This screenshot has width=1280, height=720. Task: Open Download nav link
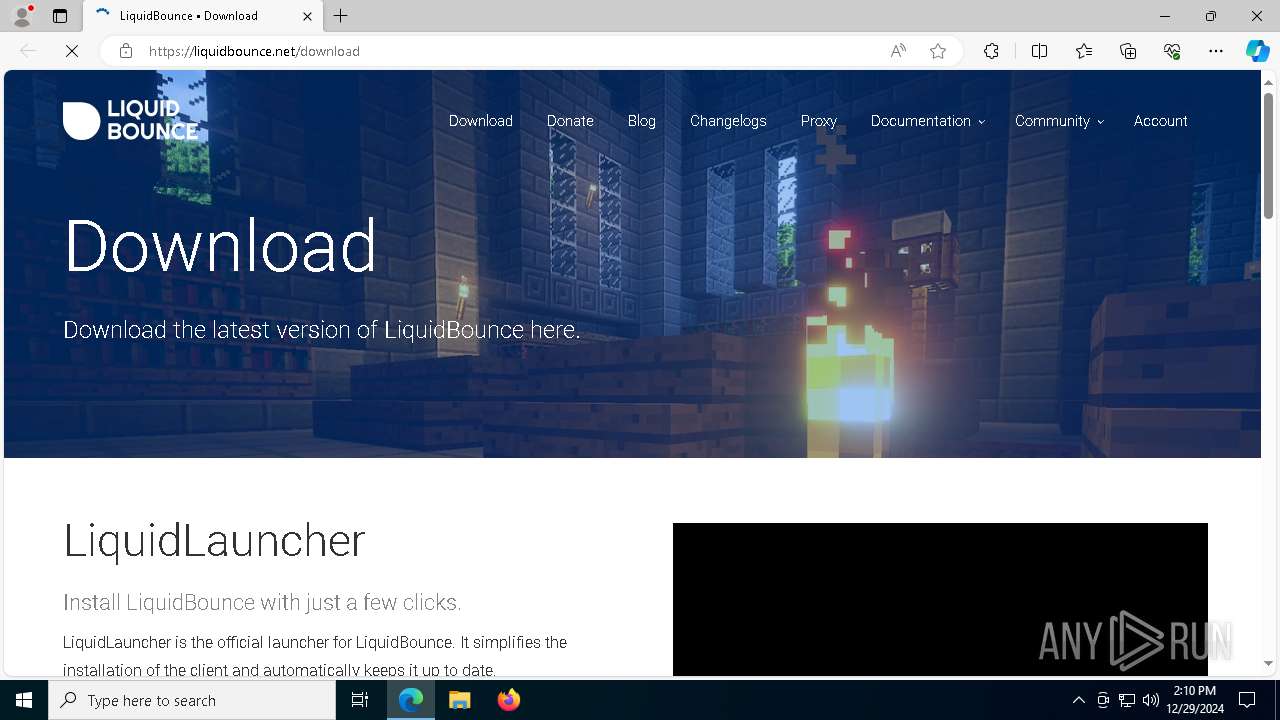[480, 121]
